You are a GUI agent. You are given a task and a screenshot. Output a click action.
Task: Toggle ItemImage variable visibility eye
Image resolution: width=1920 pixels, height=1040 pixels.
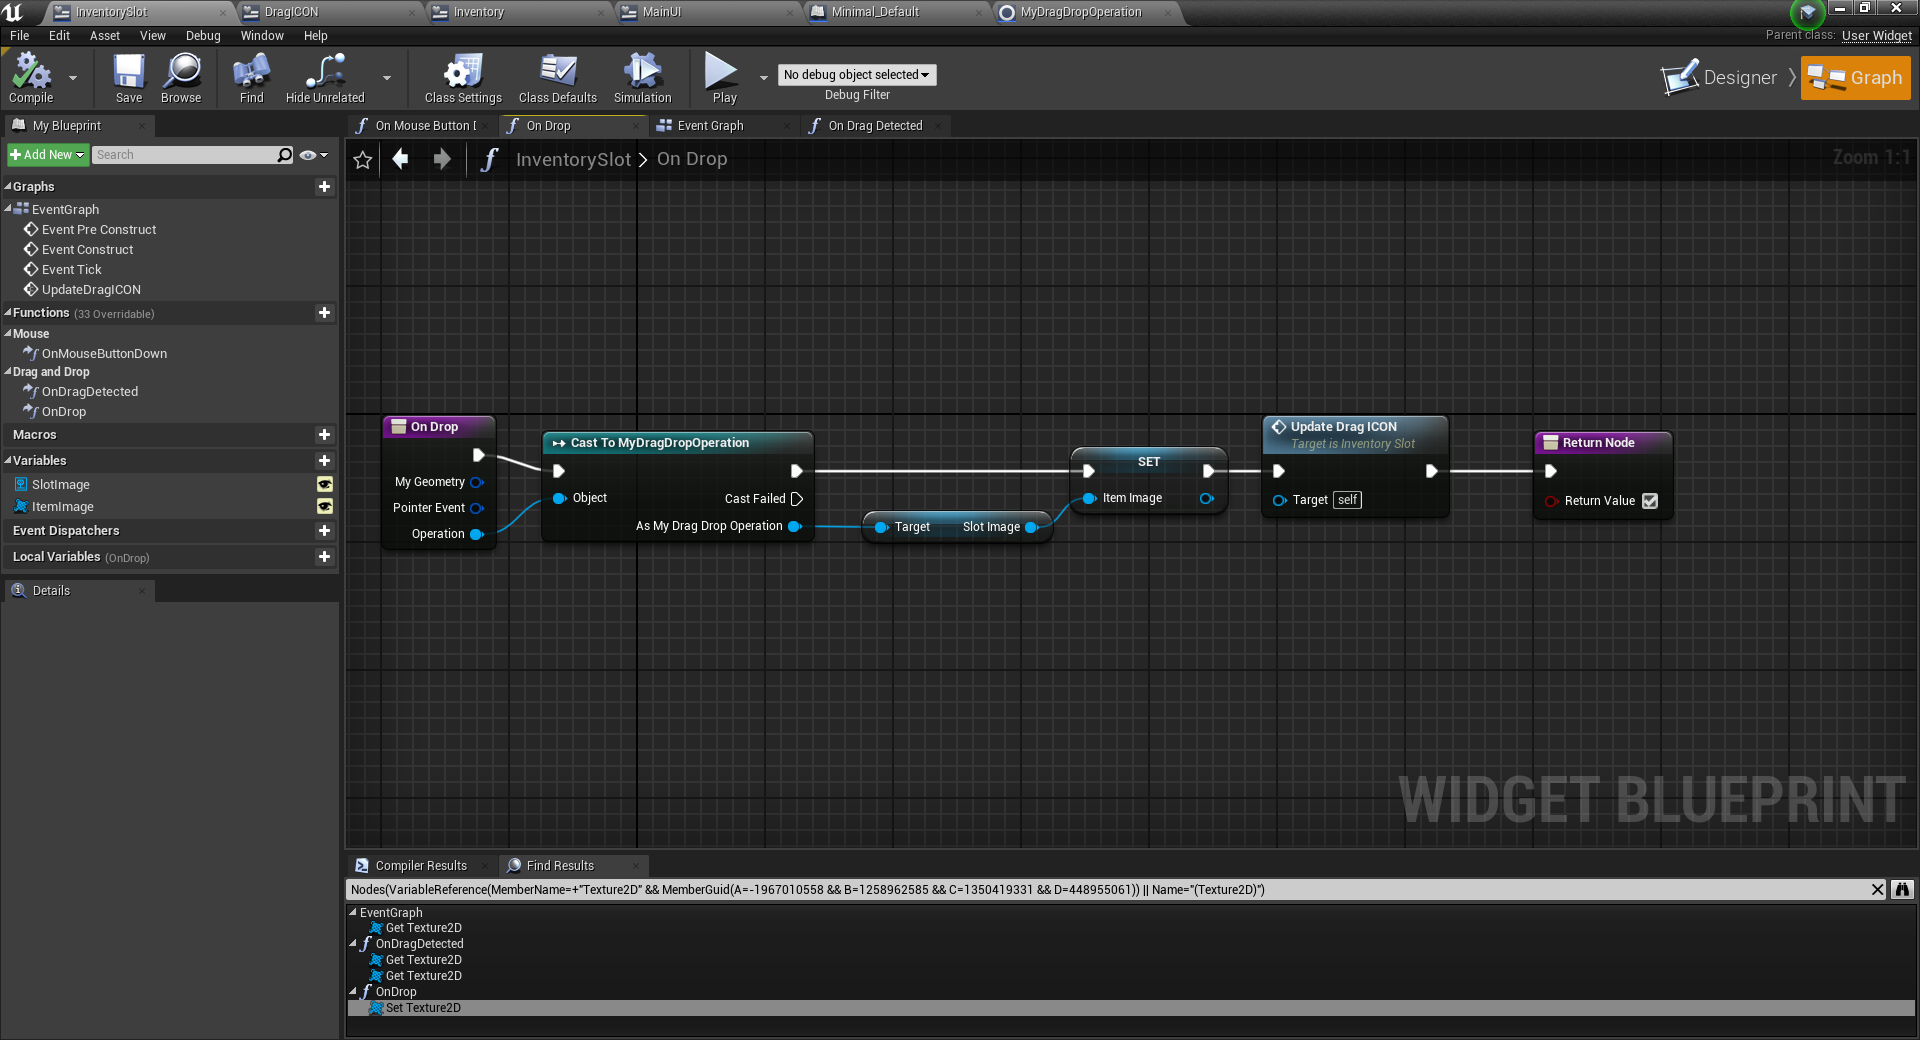325,507
